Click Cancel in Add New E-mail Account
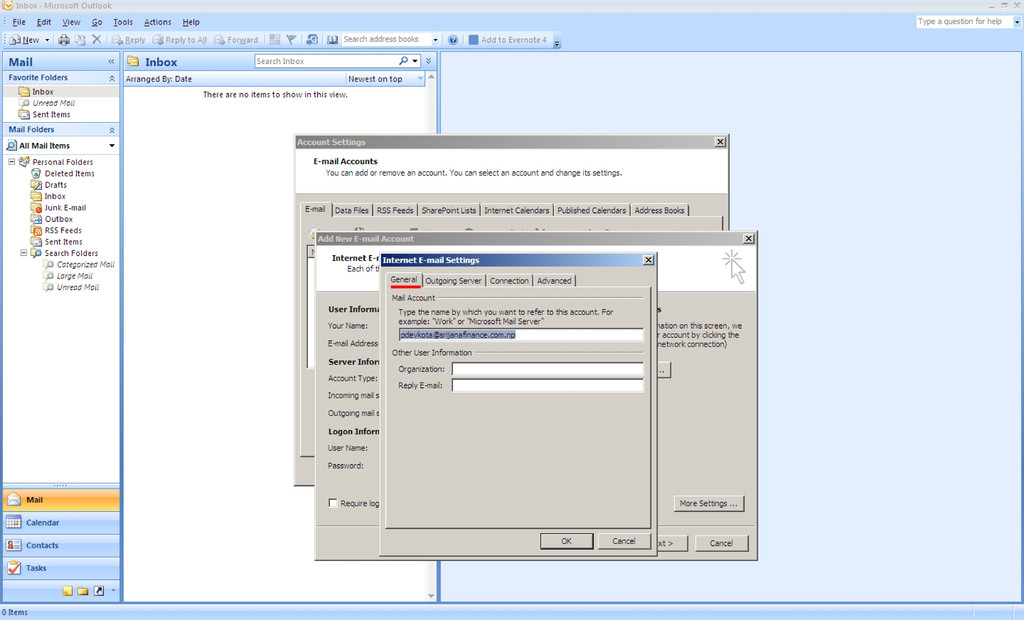The height and width of the screenshot is (620, 1024). [721, 543]
